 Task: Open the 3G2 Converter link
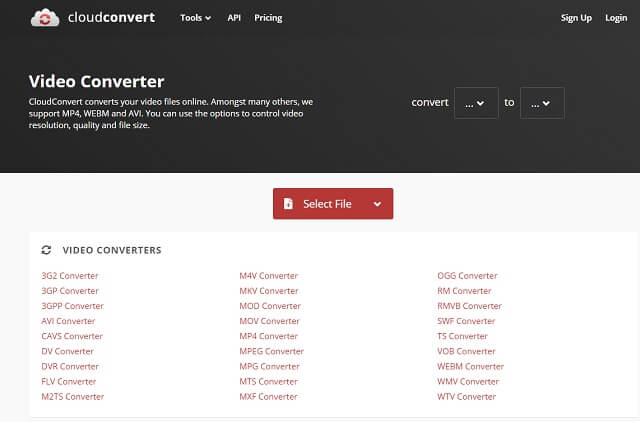(70, 276)
